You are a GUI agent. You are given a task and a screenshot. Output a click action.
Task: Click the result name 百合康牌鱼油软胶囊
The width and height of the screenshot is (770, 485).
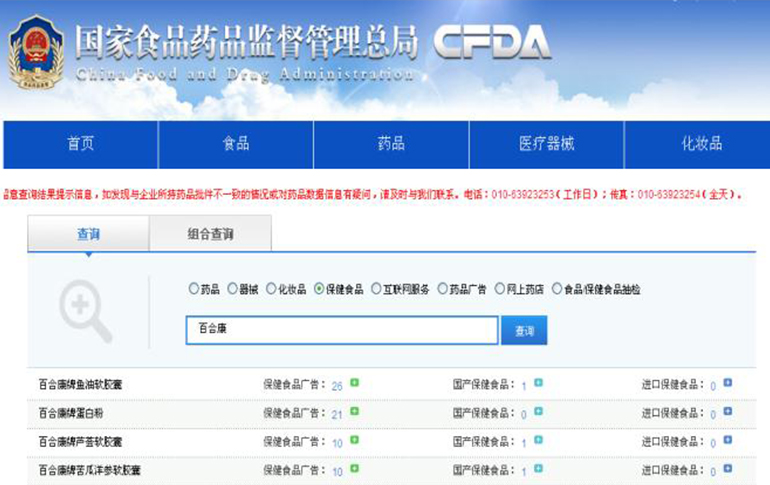click(81, 384)
